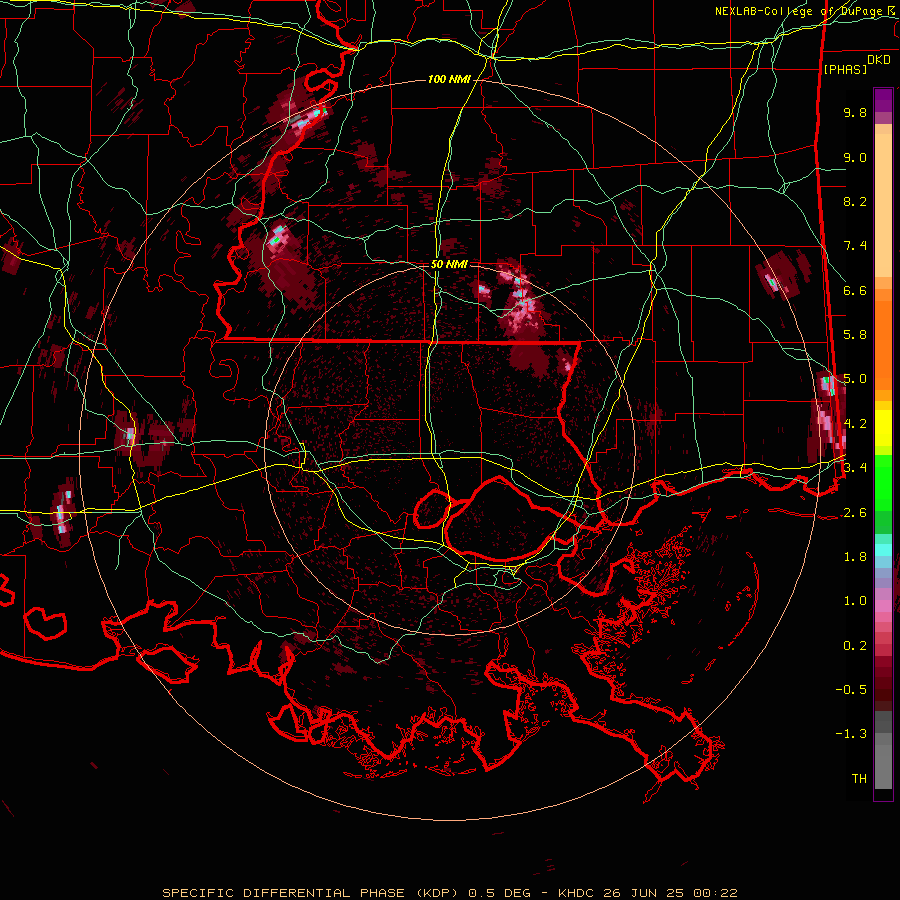Click the 1.8 value on the scale
The image size is (900, 900).
click(x=855, y=557)
